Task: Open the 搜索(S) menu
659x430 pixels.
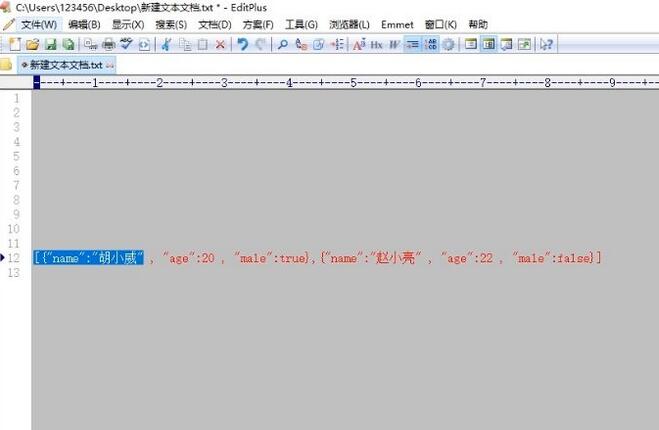Action: 171,25
